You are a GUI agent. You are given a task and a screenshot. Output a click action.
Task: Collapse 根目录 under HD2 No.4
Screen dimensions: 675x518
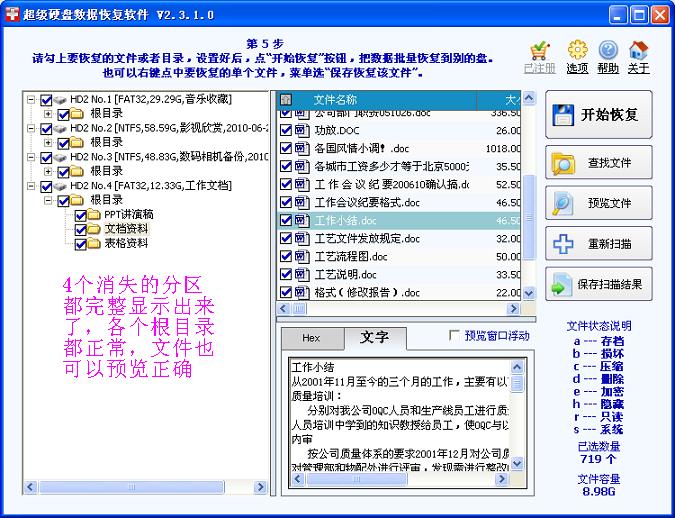(x=48, y=200)
